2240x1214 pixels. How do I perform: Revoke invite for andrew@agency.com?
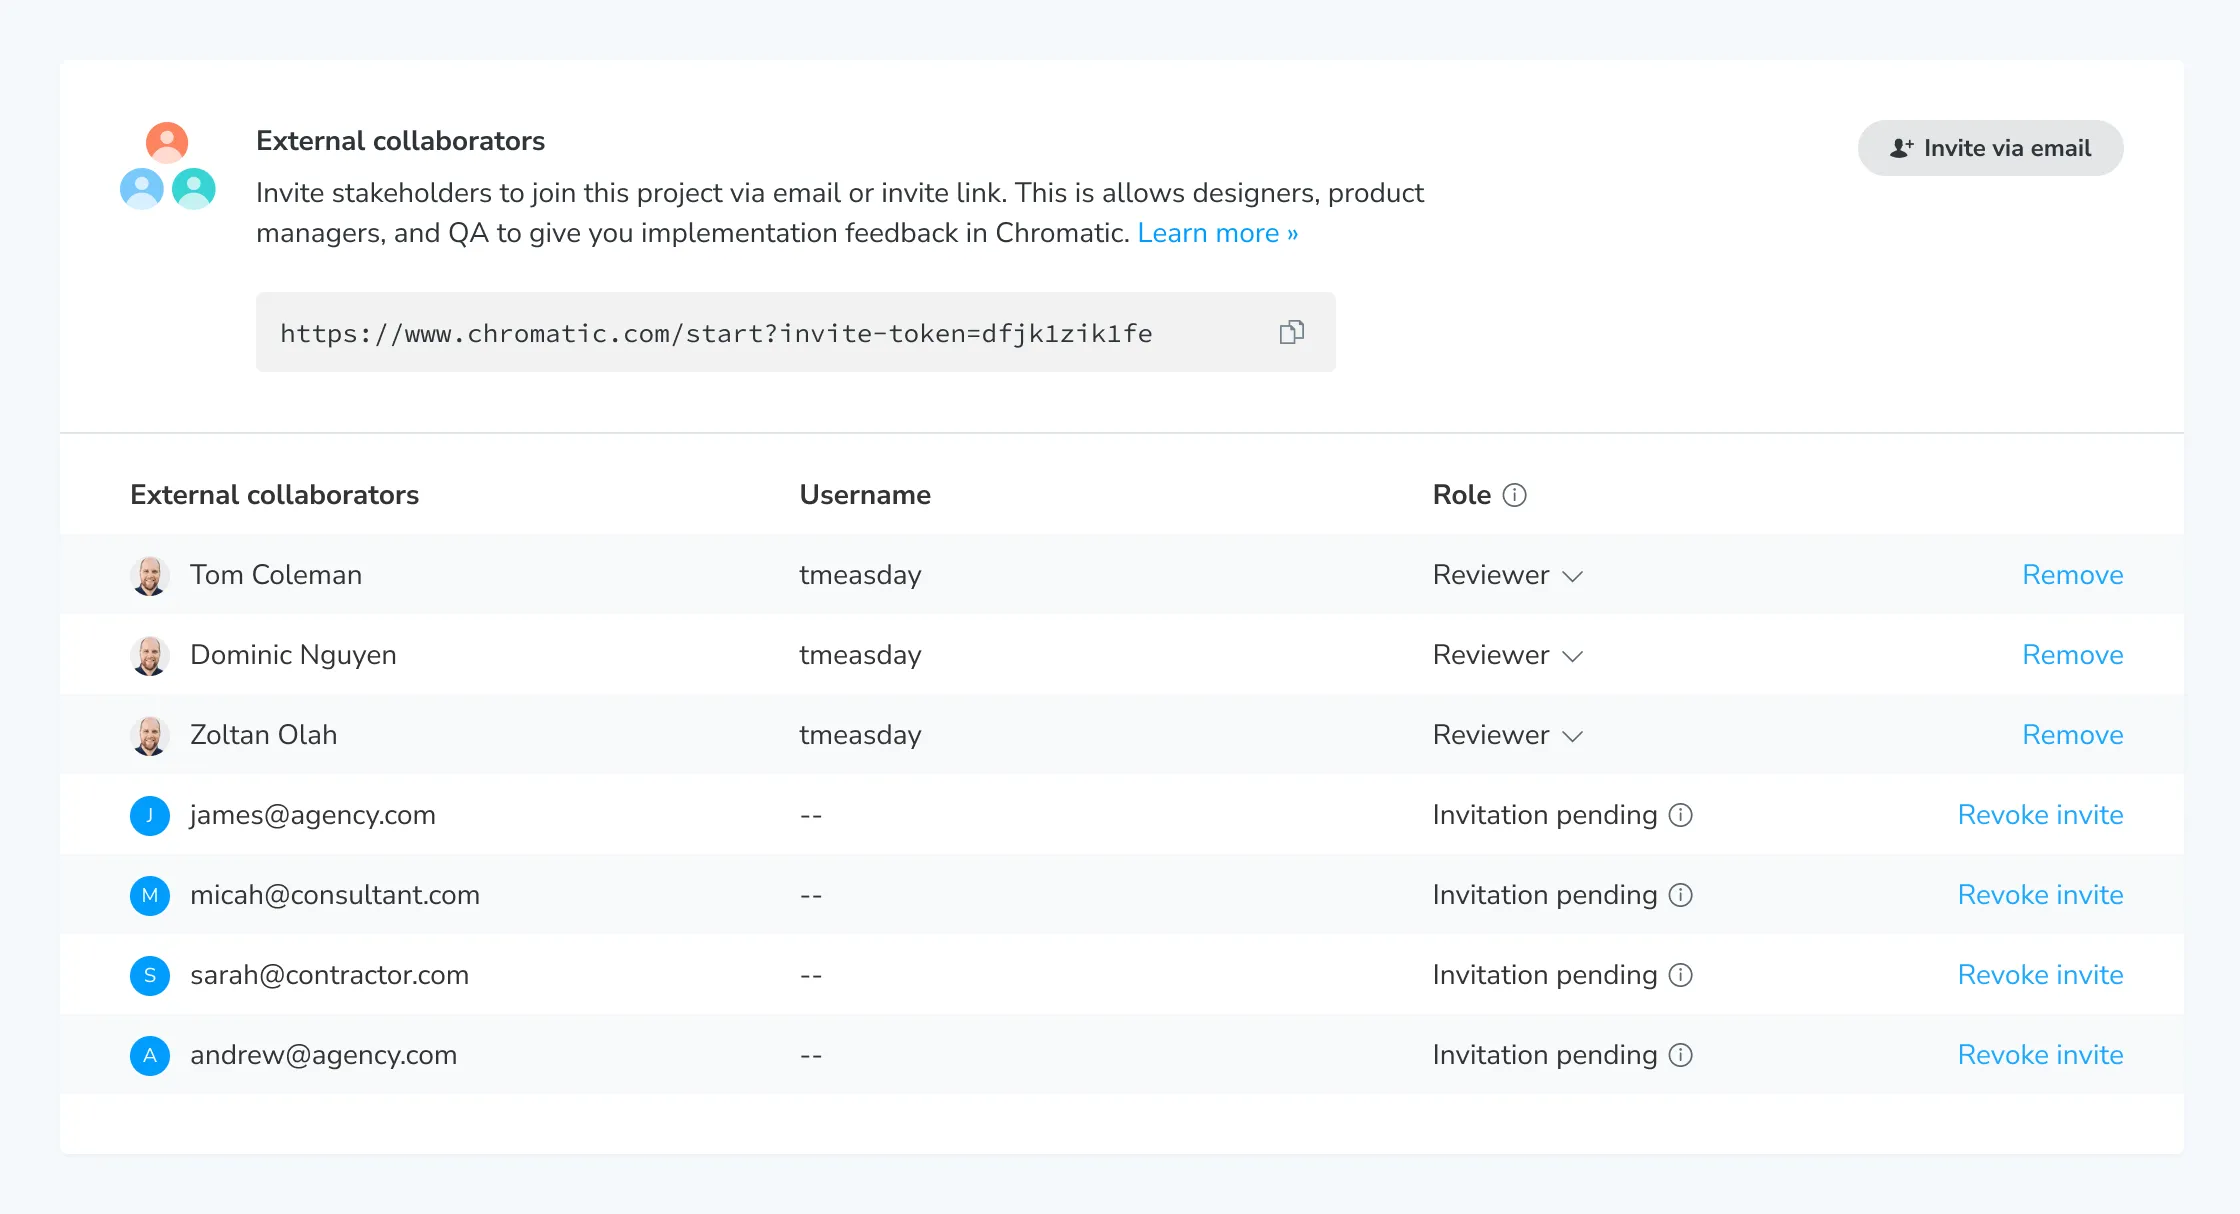2041,1055
